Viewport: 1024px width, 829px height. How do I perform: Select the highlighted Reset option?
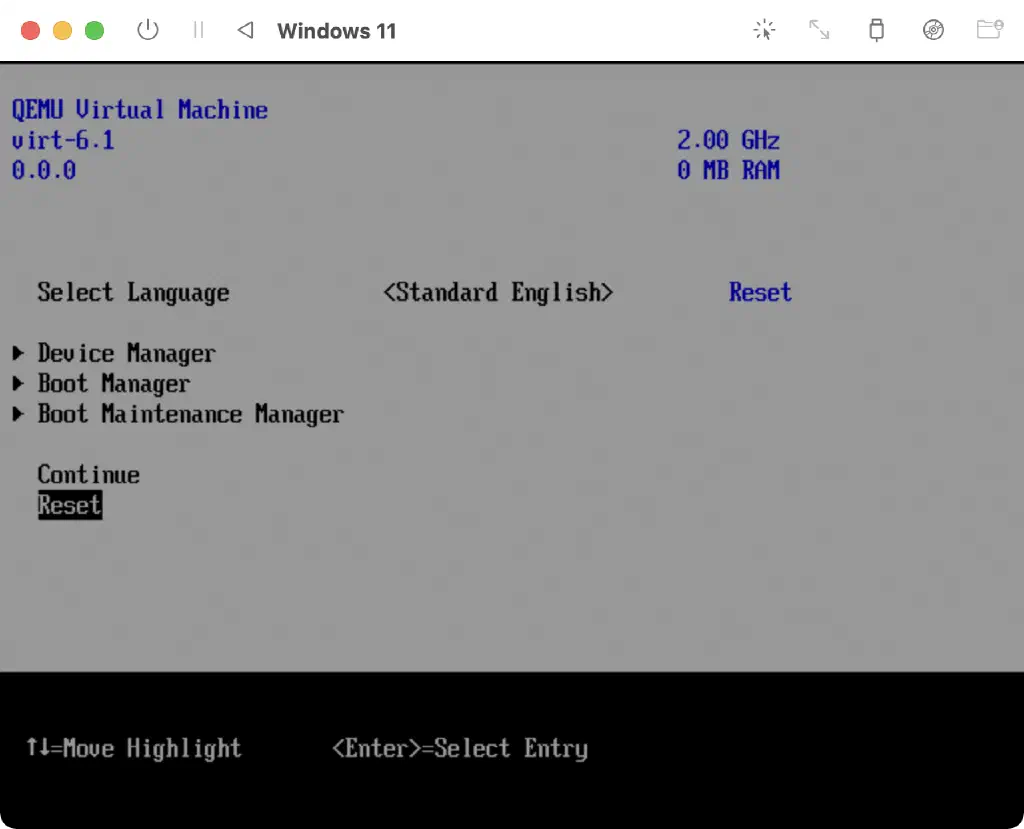point(69,505)
